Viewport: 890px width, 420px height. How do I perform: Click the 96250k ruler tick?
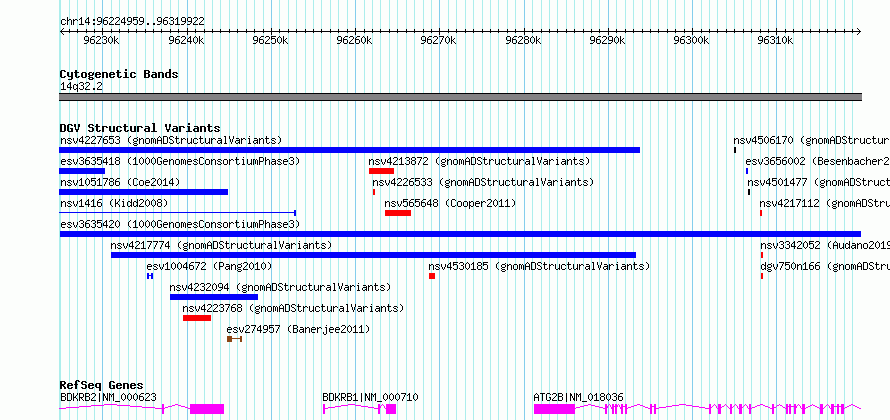pos(270,40)
